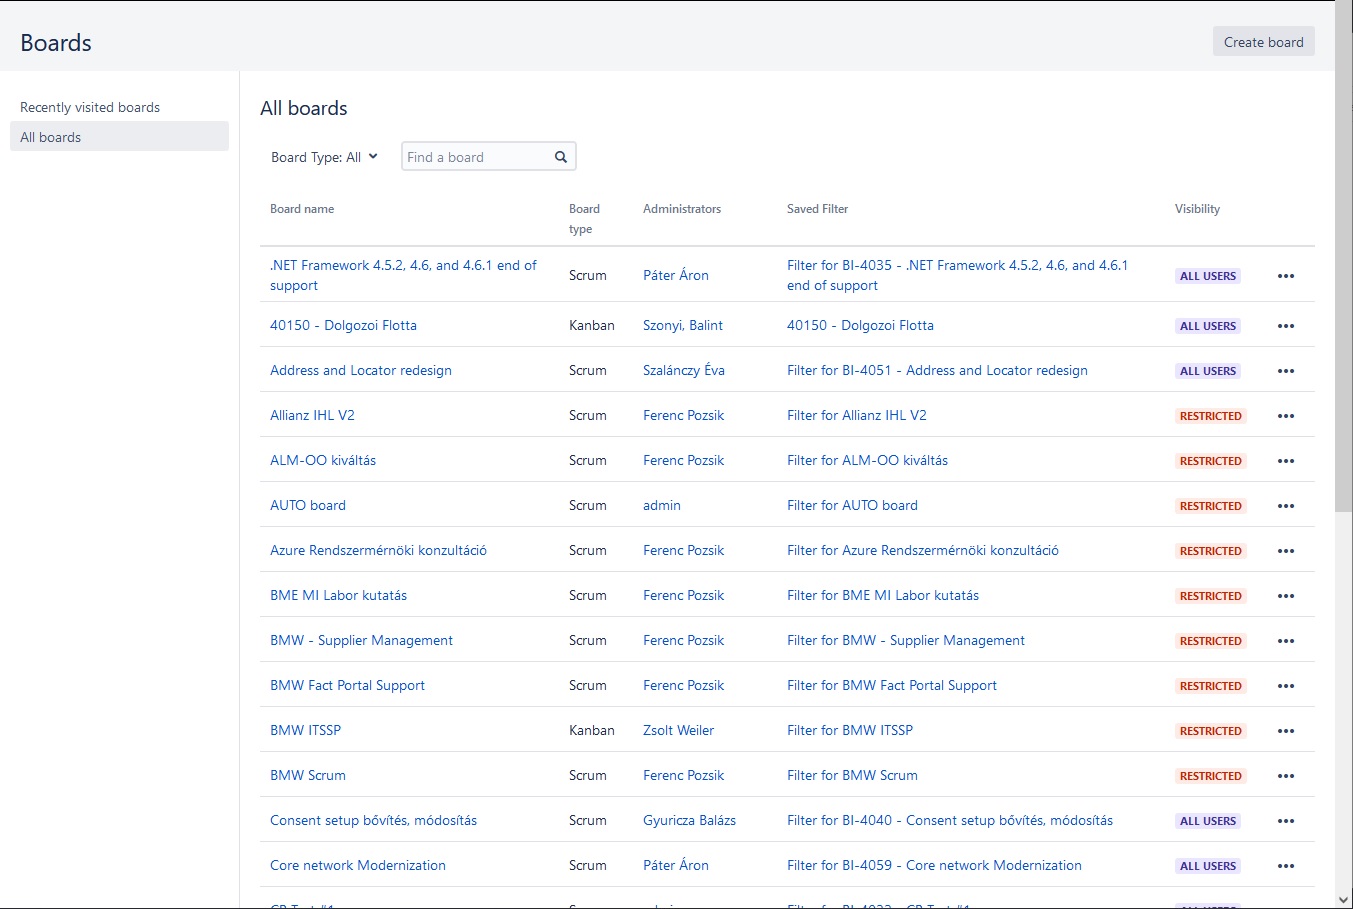Screen dimensions: 1353x909
Task: Open the Board Type filter dropdown
Action: (323, 156)
